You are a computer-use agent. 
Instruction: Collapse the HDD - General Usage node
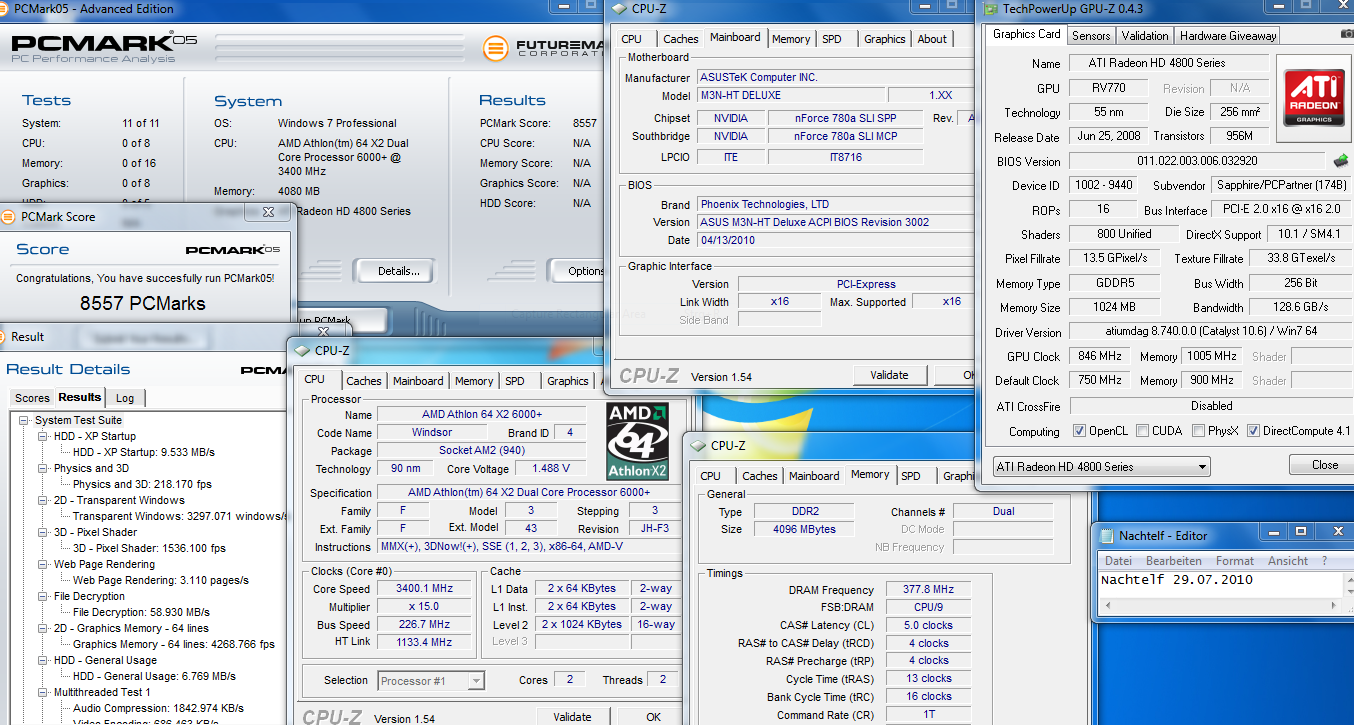tap(43, 661)
